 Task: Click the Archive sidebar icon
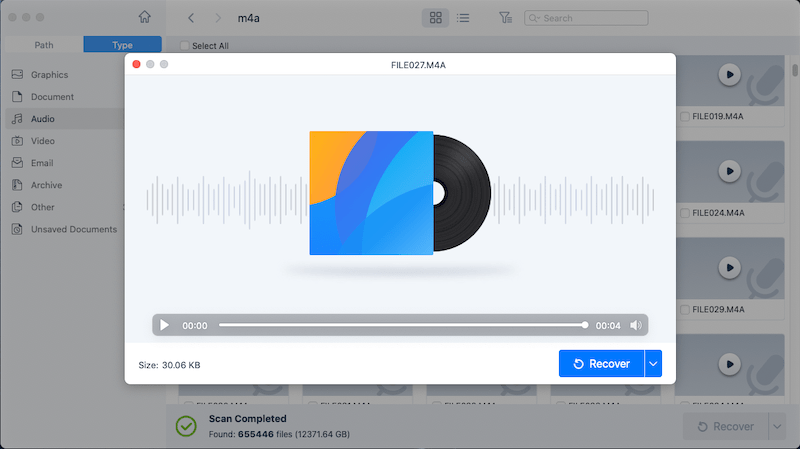click(x=17, y=185)
